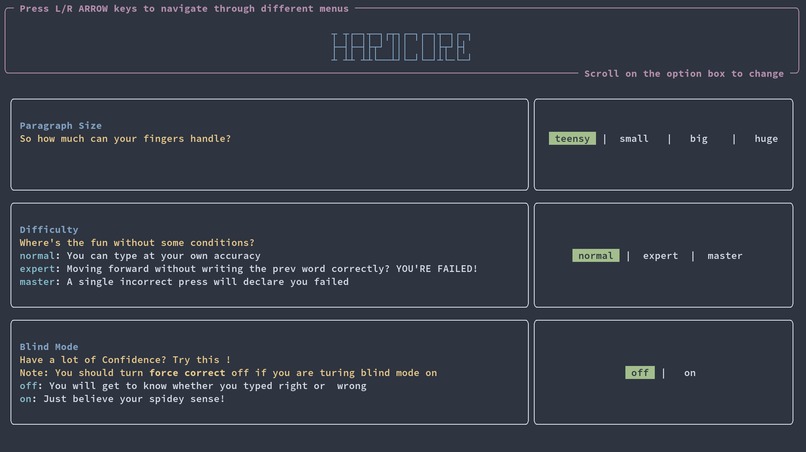Turn Blind Mode on

point(690,373)
